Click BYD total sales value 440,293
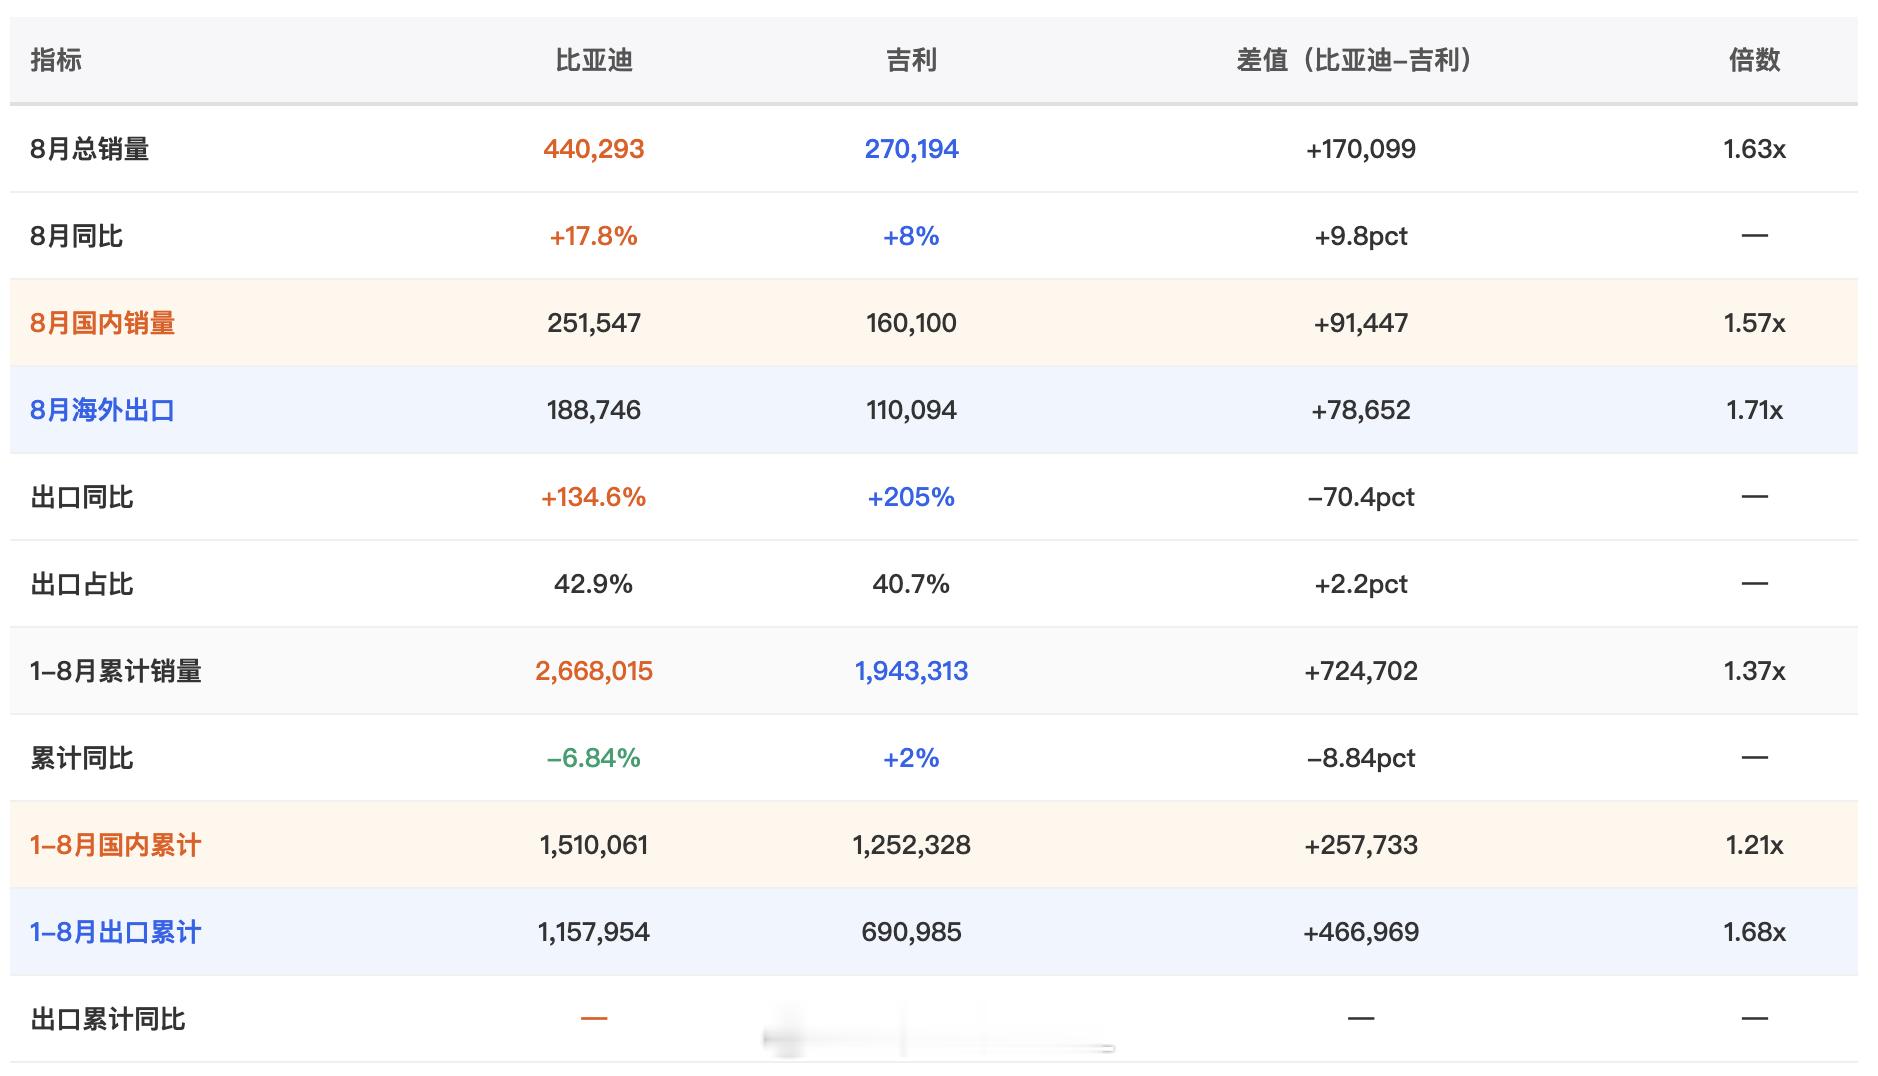 pyautogui.click(x=594, y=149)
